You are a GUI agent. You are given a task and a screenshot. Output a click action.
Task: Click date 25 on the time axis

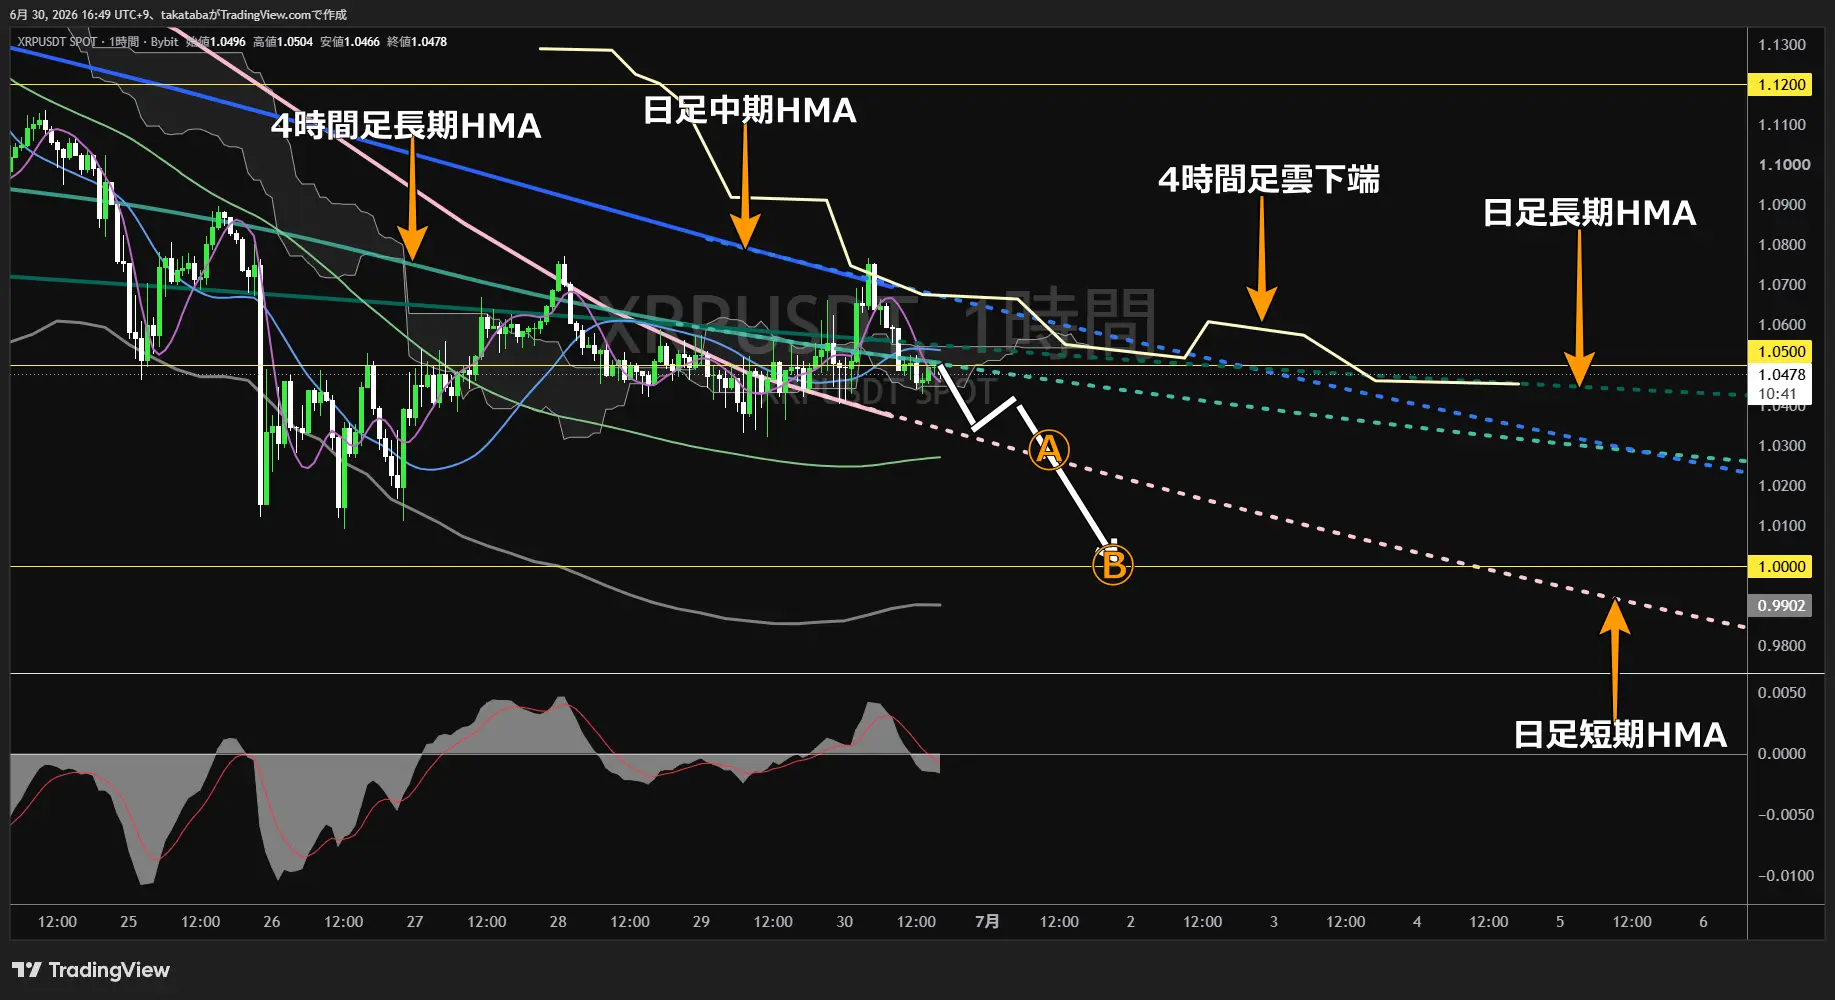pyautogui.click(x=129, y=922)
